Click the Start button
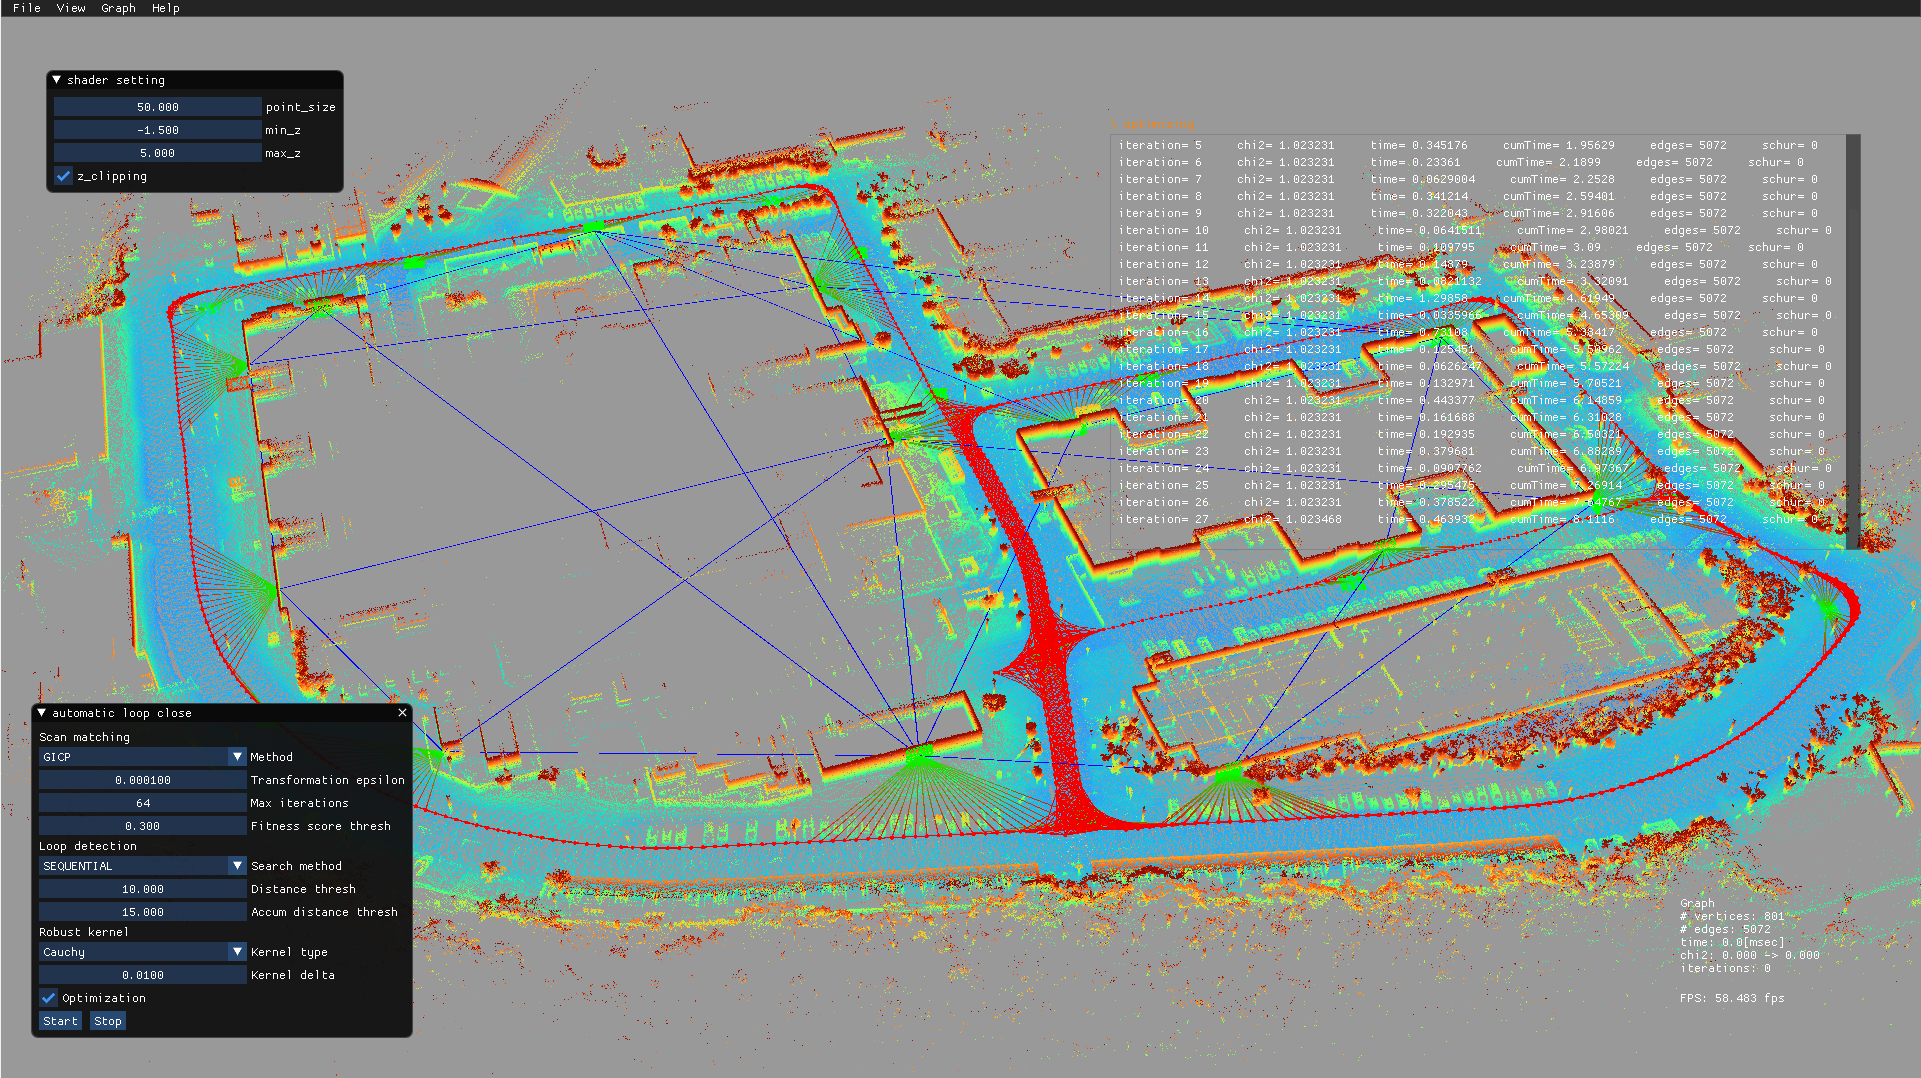The width and height of the screenshot is (1921, 1078). pos(60,1021)
